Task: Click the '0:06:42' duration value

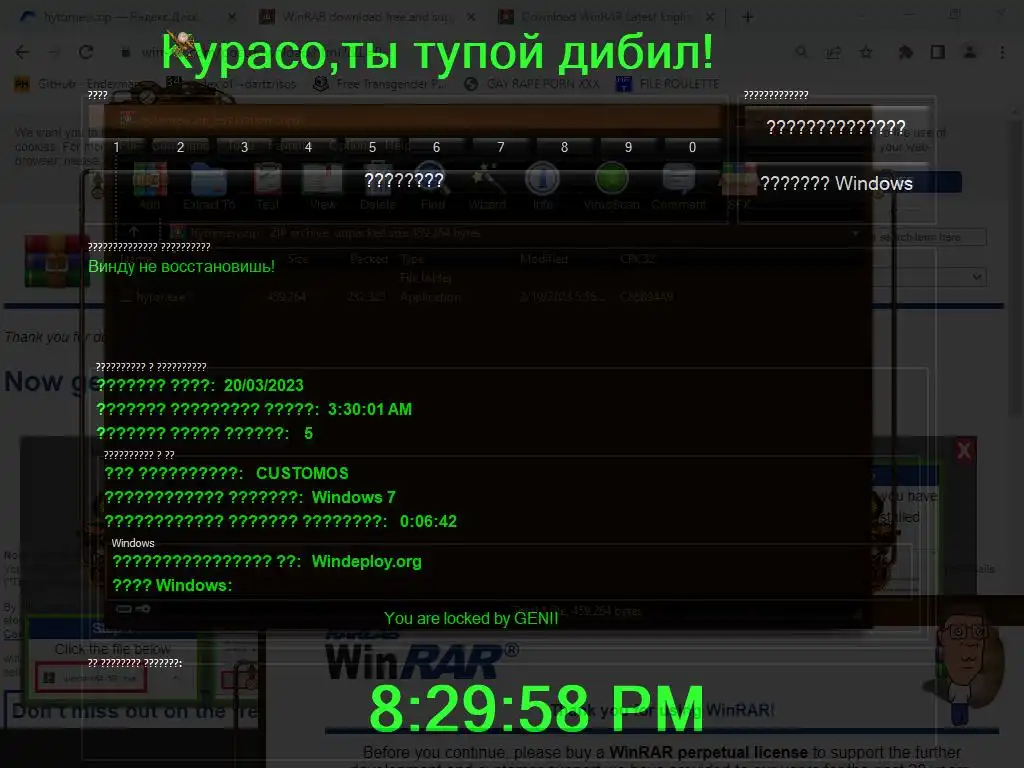Action: [x=428, y=521]
